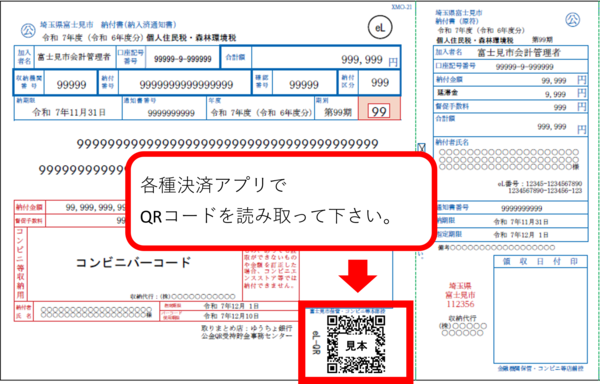Click stub 延滞金 9,999 円
This screenshot has width=600, height=384.
tap(510, 93)
